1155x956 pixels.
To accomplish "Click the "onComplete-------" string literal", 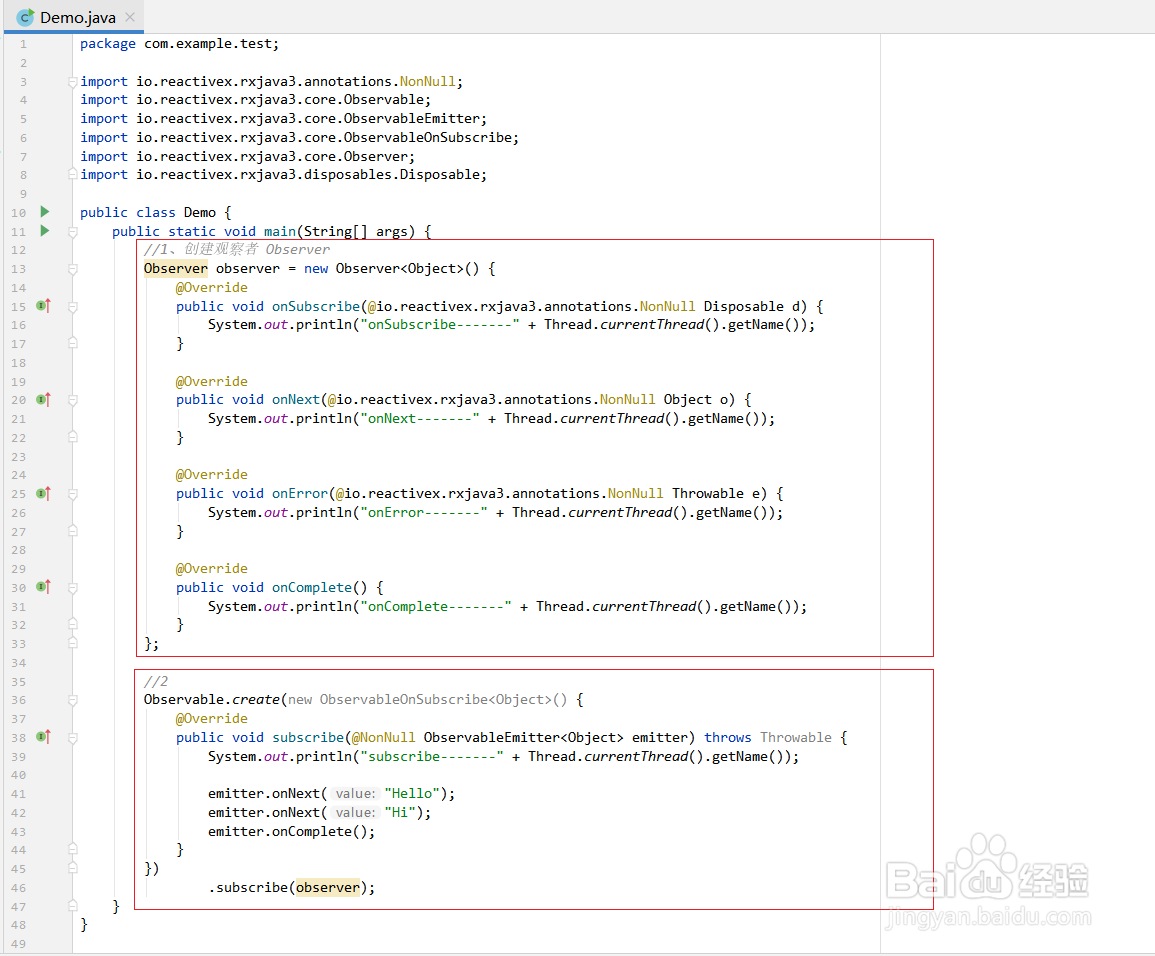I will [436, 606].
